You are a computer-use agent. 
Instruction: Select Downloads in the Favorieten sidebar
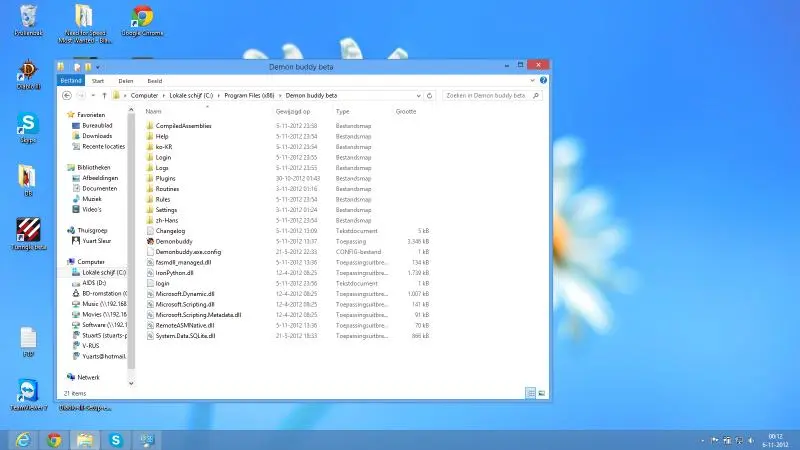97,136
